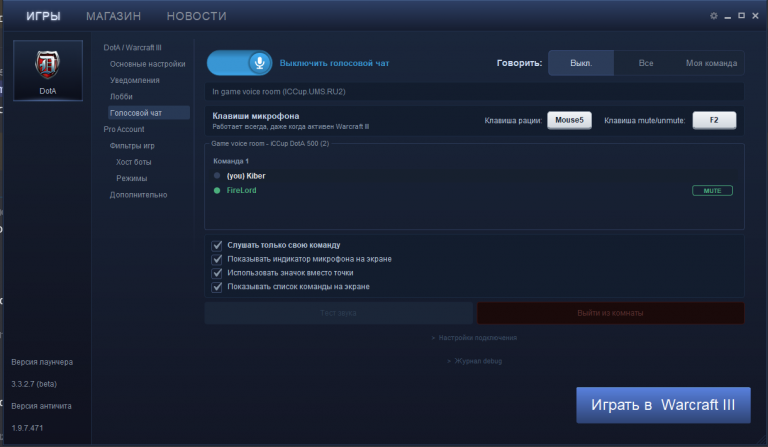Open Голосовой чат in sidebar
Viewport: 768px width, 447px height.
coord(148,113)
